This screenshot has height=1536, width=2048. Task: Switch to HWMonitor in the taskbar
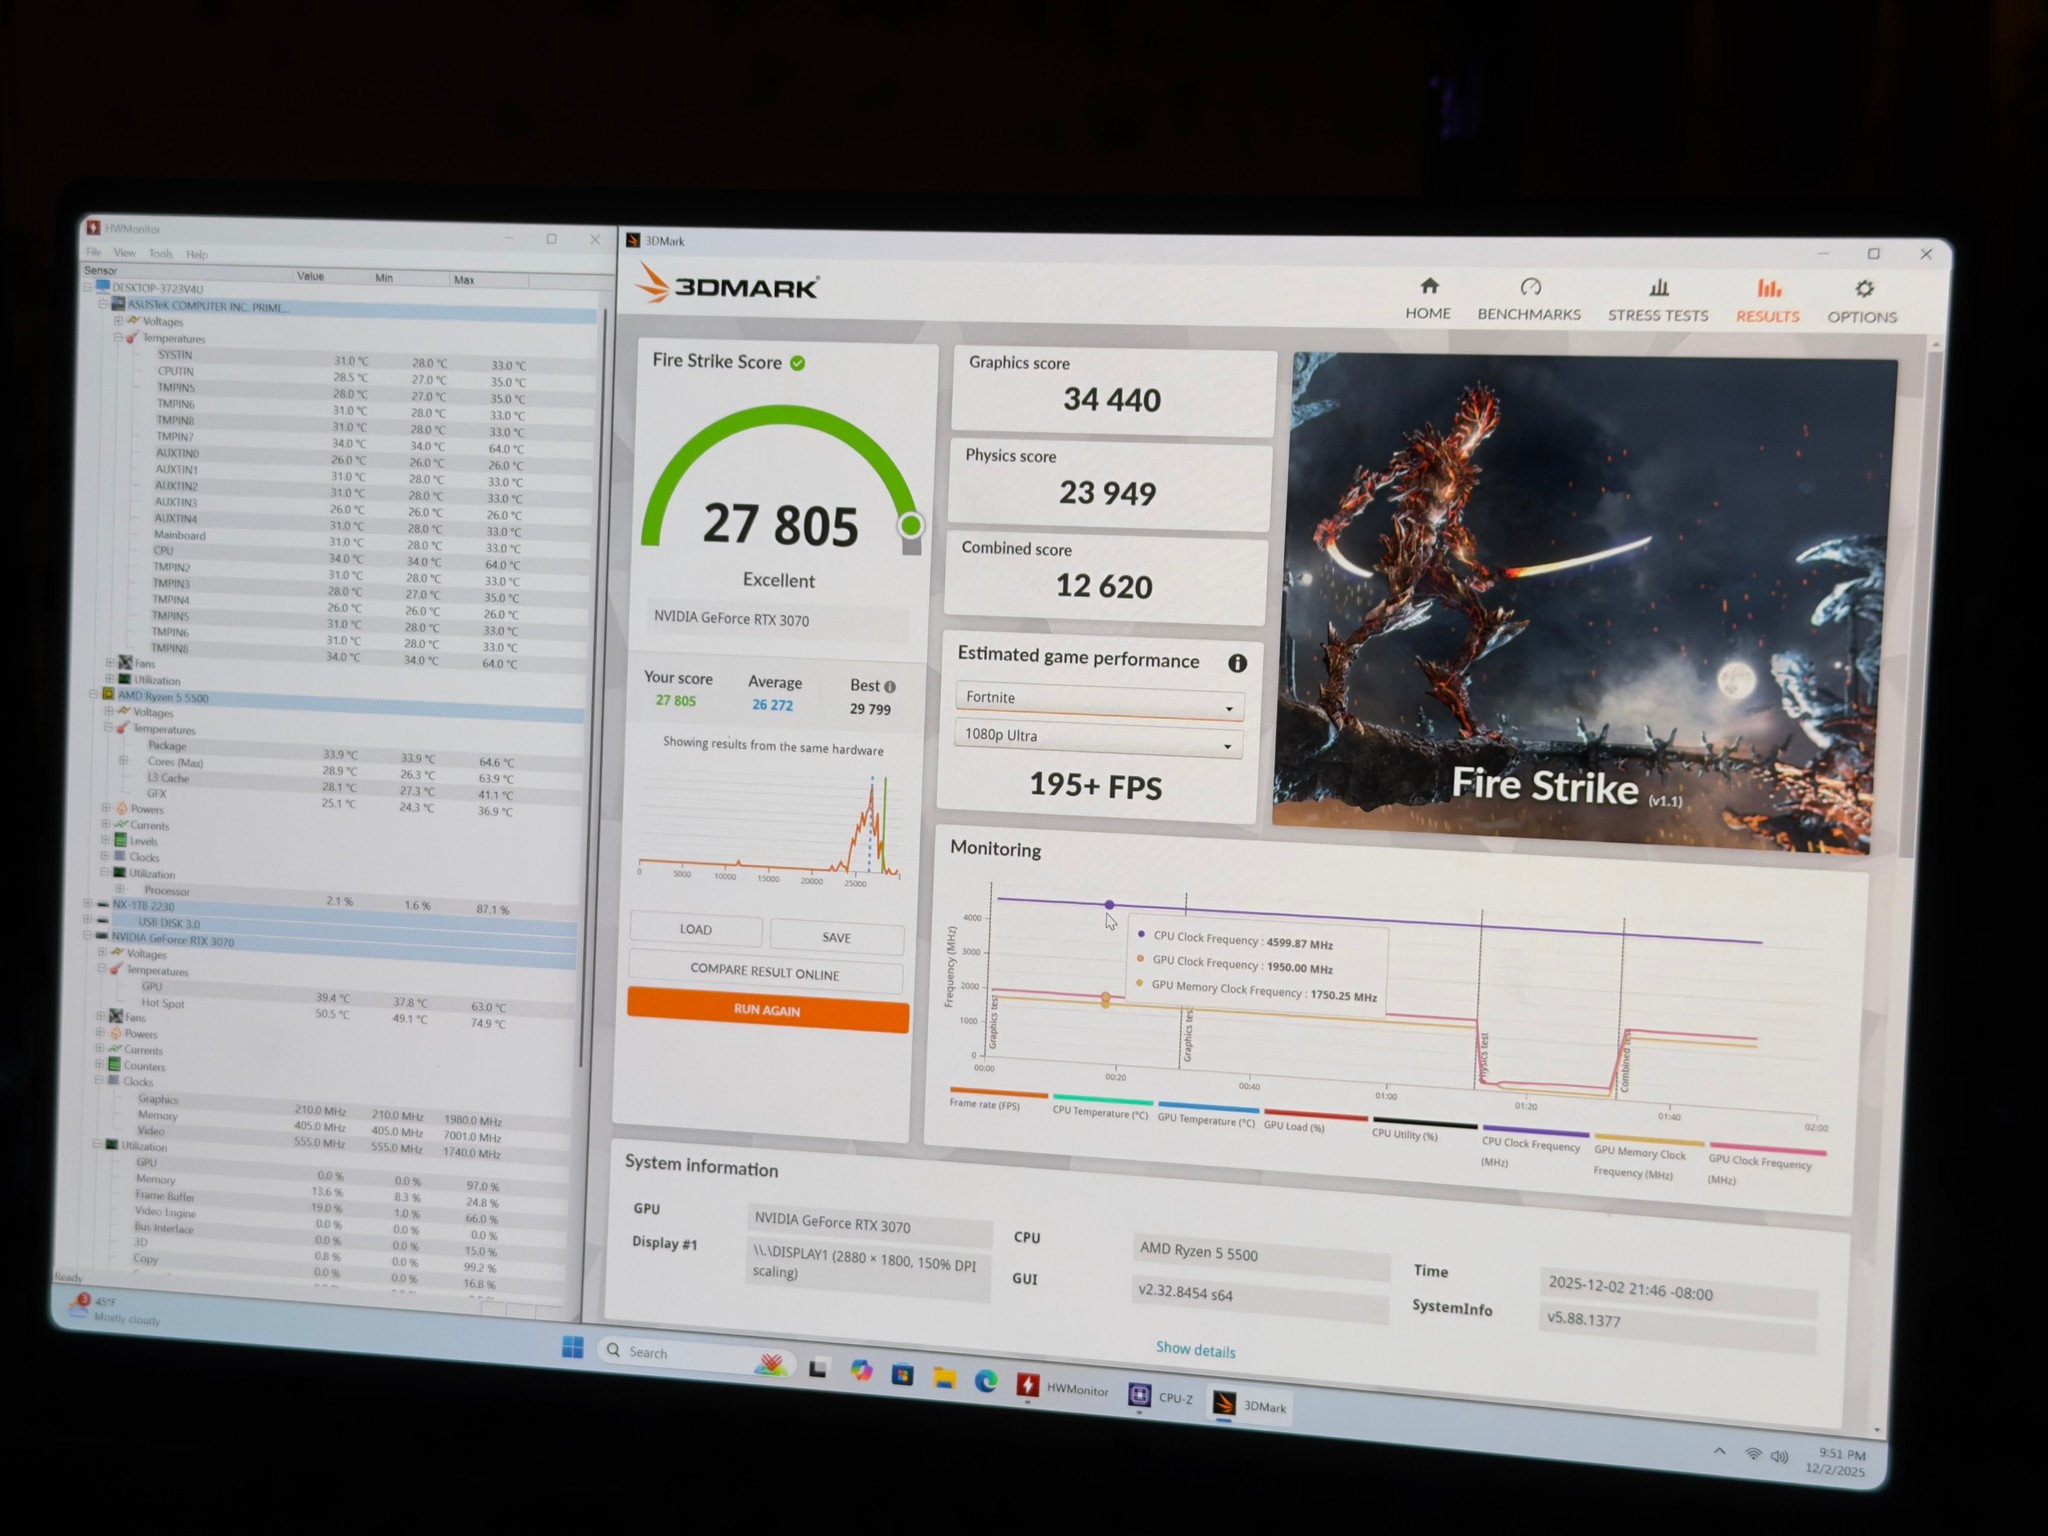coord(1062,1388)
